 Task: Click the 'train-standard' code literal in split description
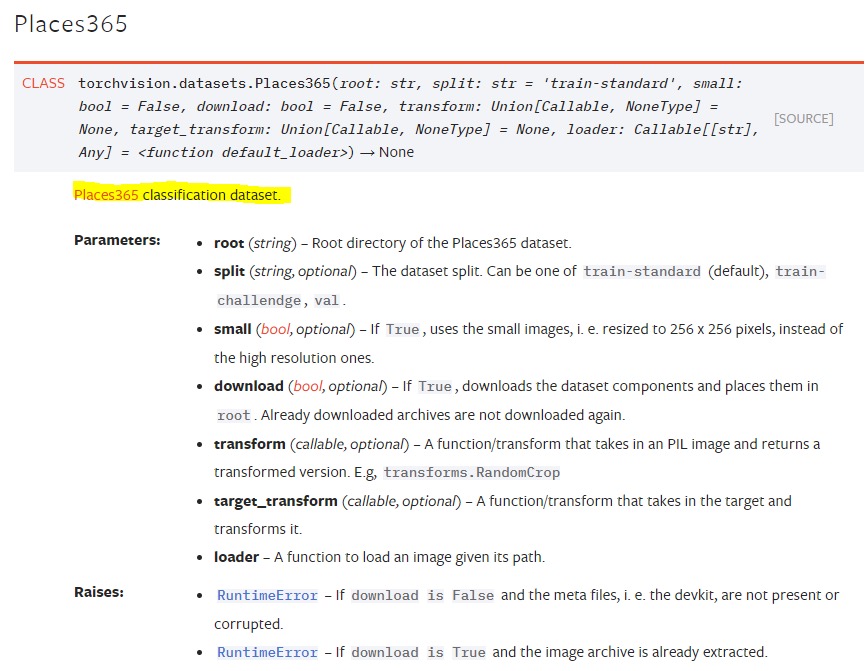642,272
